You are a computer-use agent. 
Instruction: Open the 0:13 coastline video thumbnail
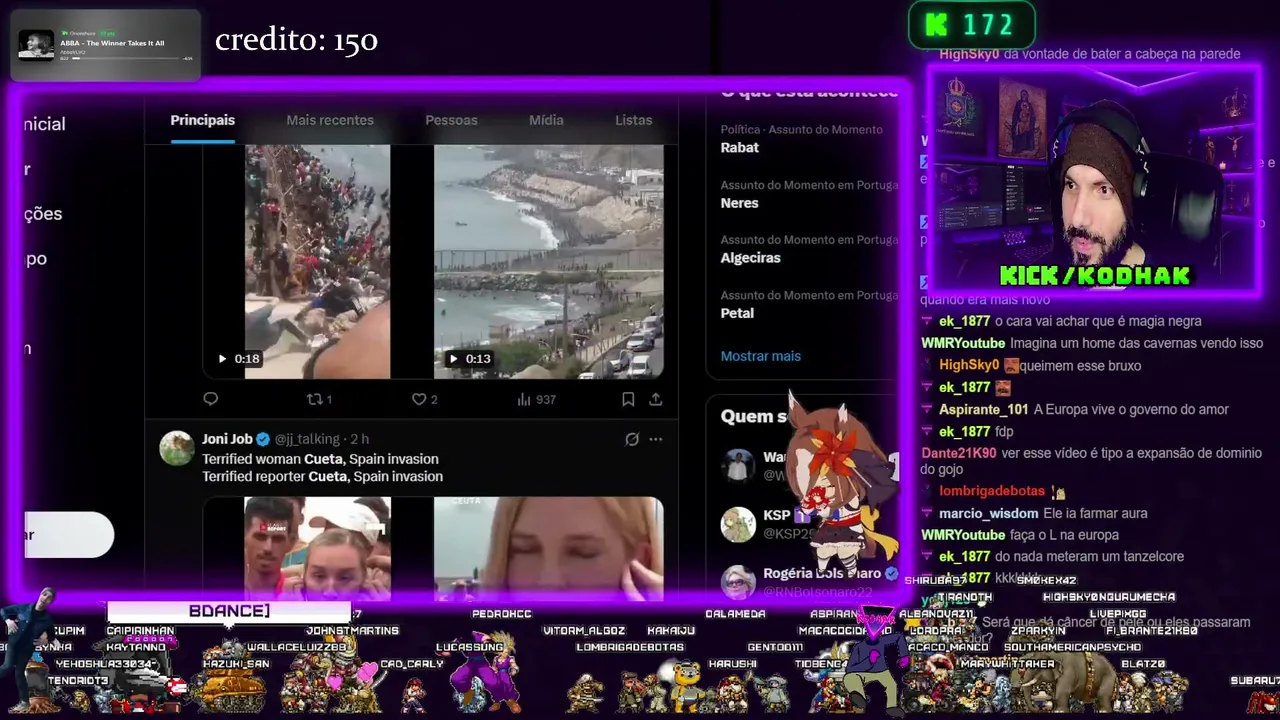point(549,262)
